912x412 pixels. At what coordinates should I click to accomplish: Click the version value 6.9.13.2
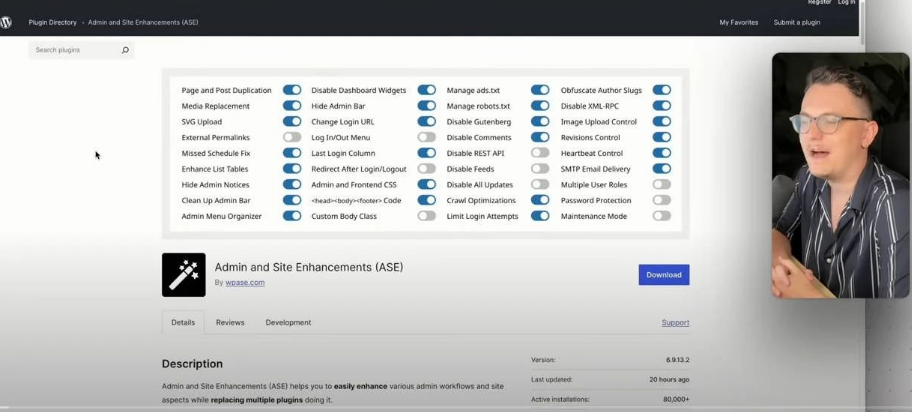678,360
